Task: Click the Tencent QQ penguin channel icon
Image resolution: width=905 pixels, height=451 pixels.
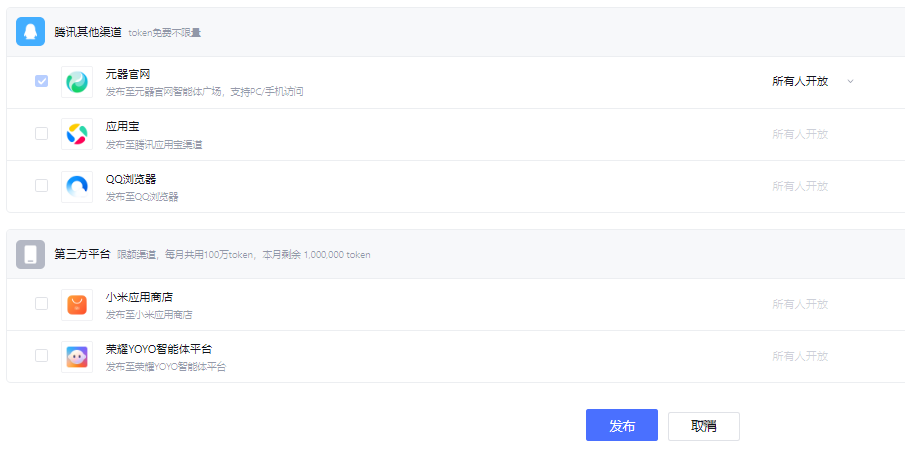Action: [x=31, y=32]
